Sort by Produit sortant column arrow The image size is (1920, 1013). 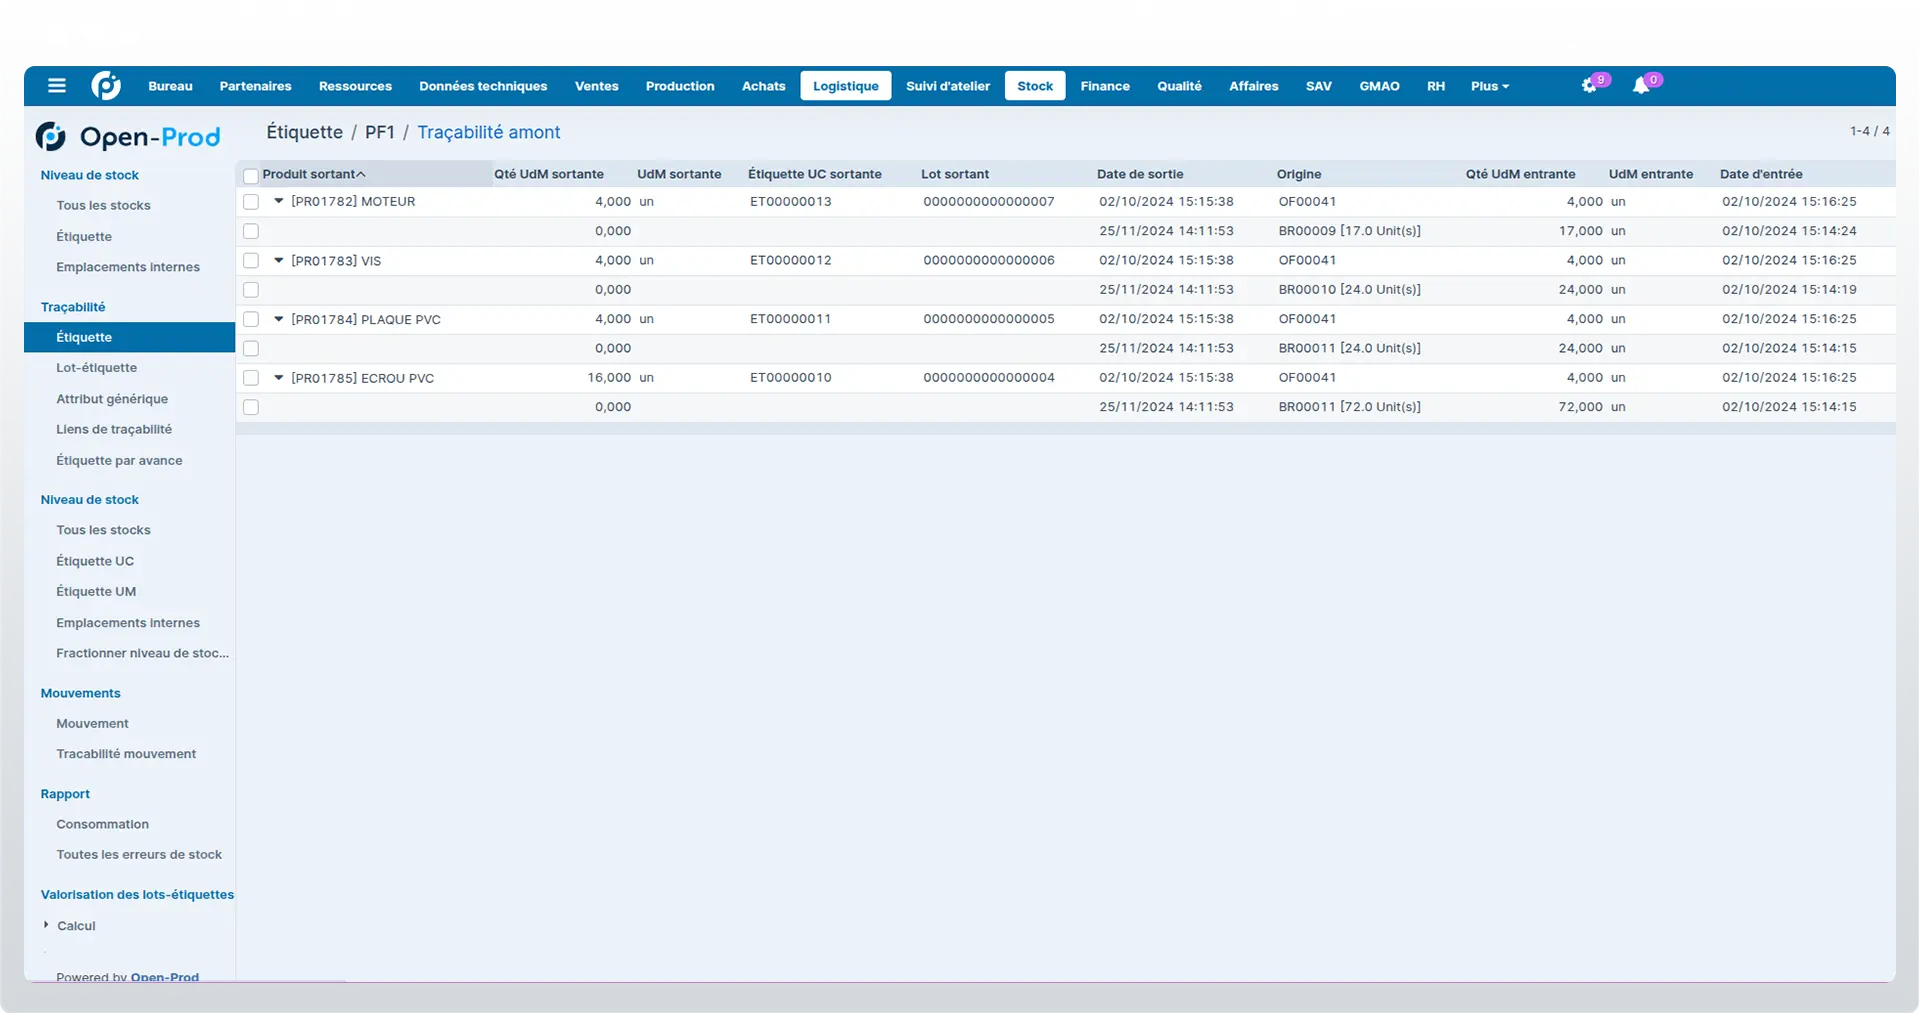click(361, 174)
